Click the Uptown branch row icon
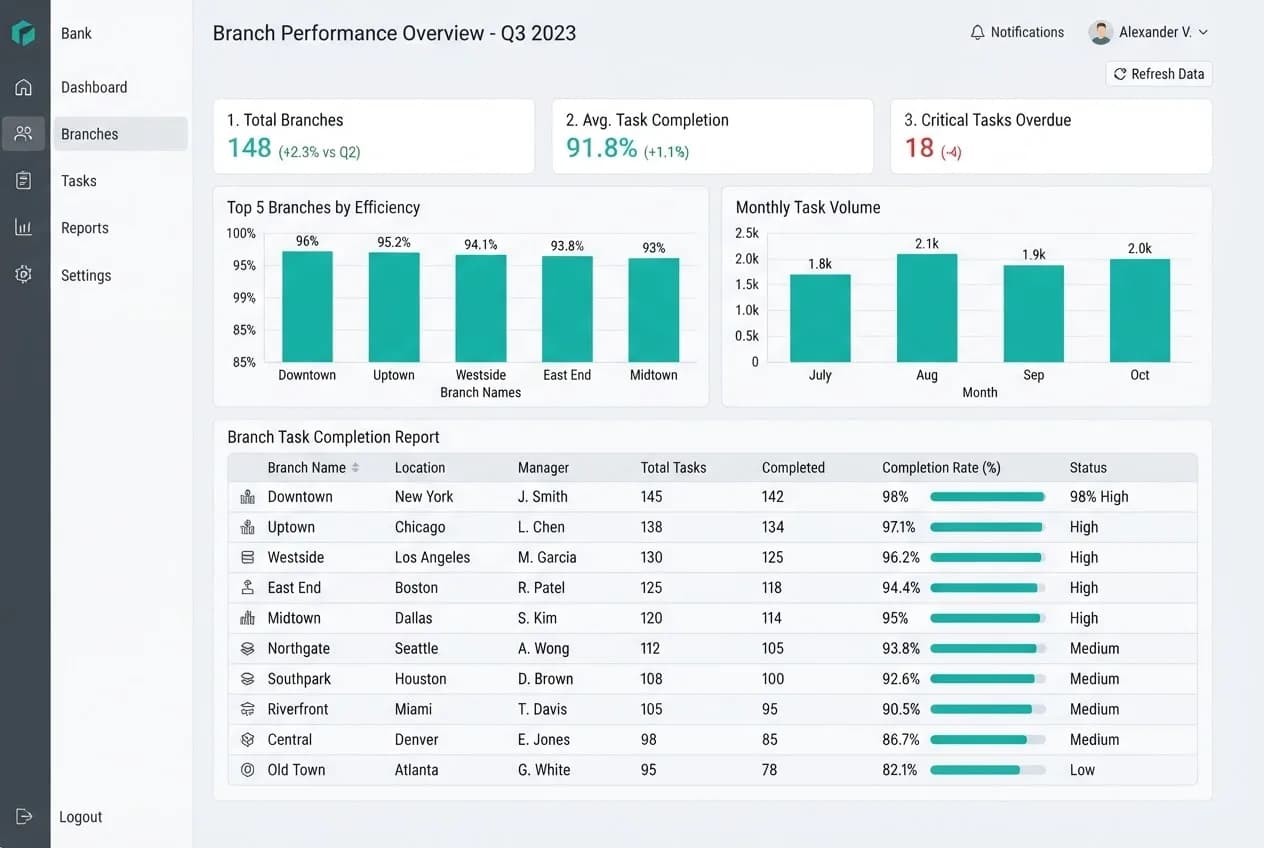This screenshot has height=848, width=1264. point(248,527)
